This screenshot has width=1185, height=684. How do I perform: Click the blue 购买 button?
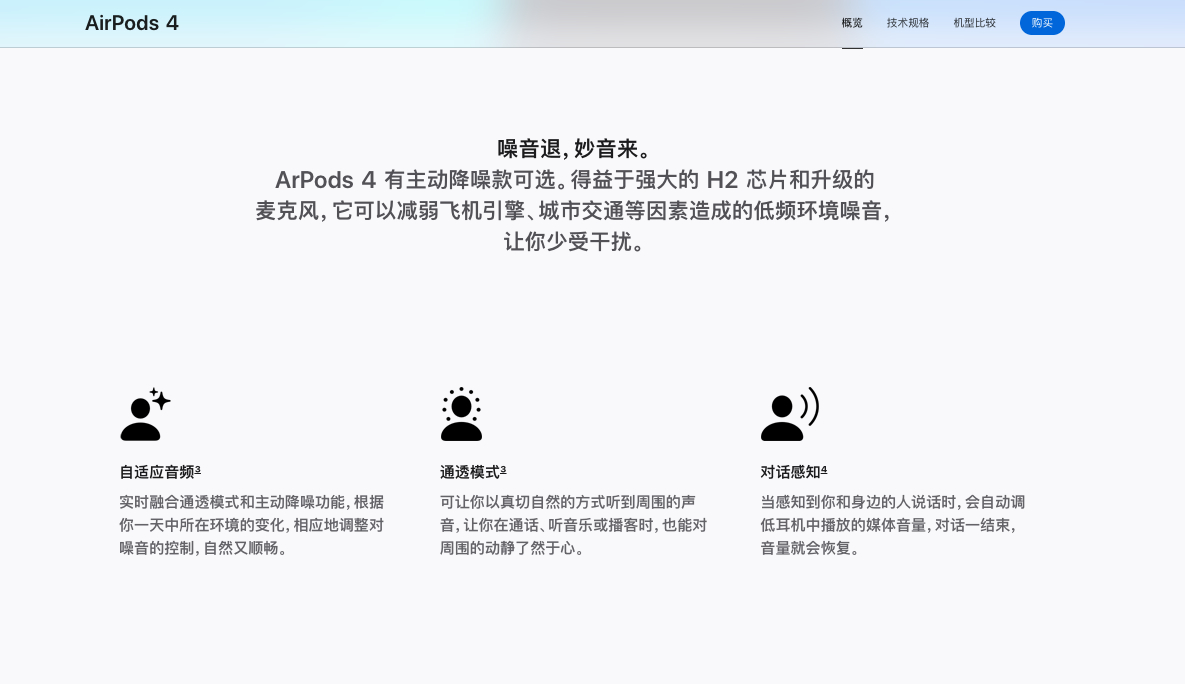pyautogui.click(x=1042, y=23)
